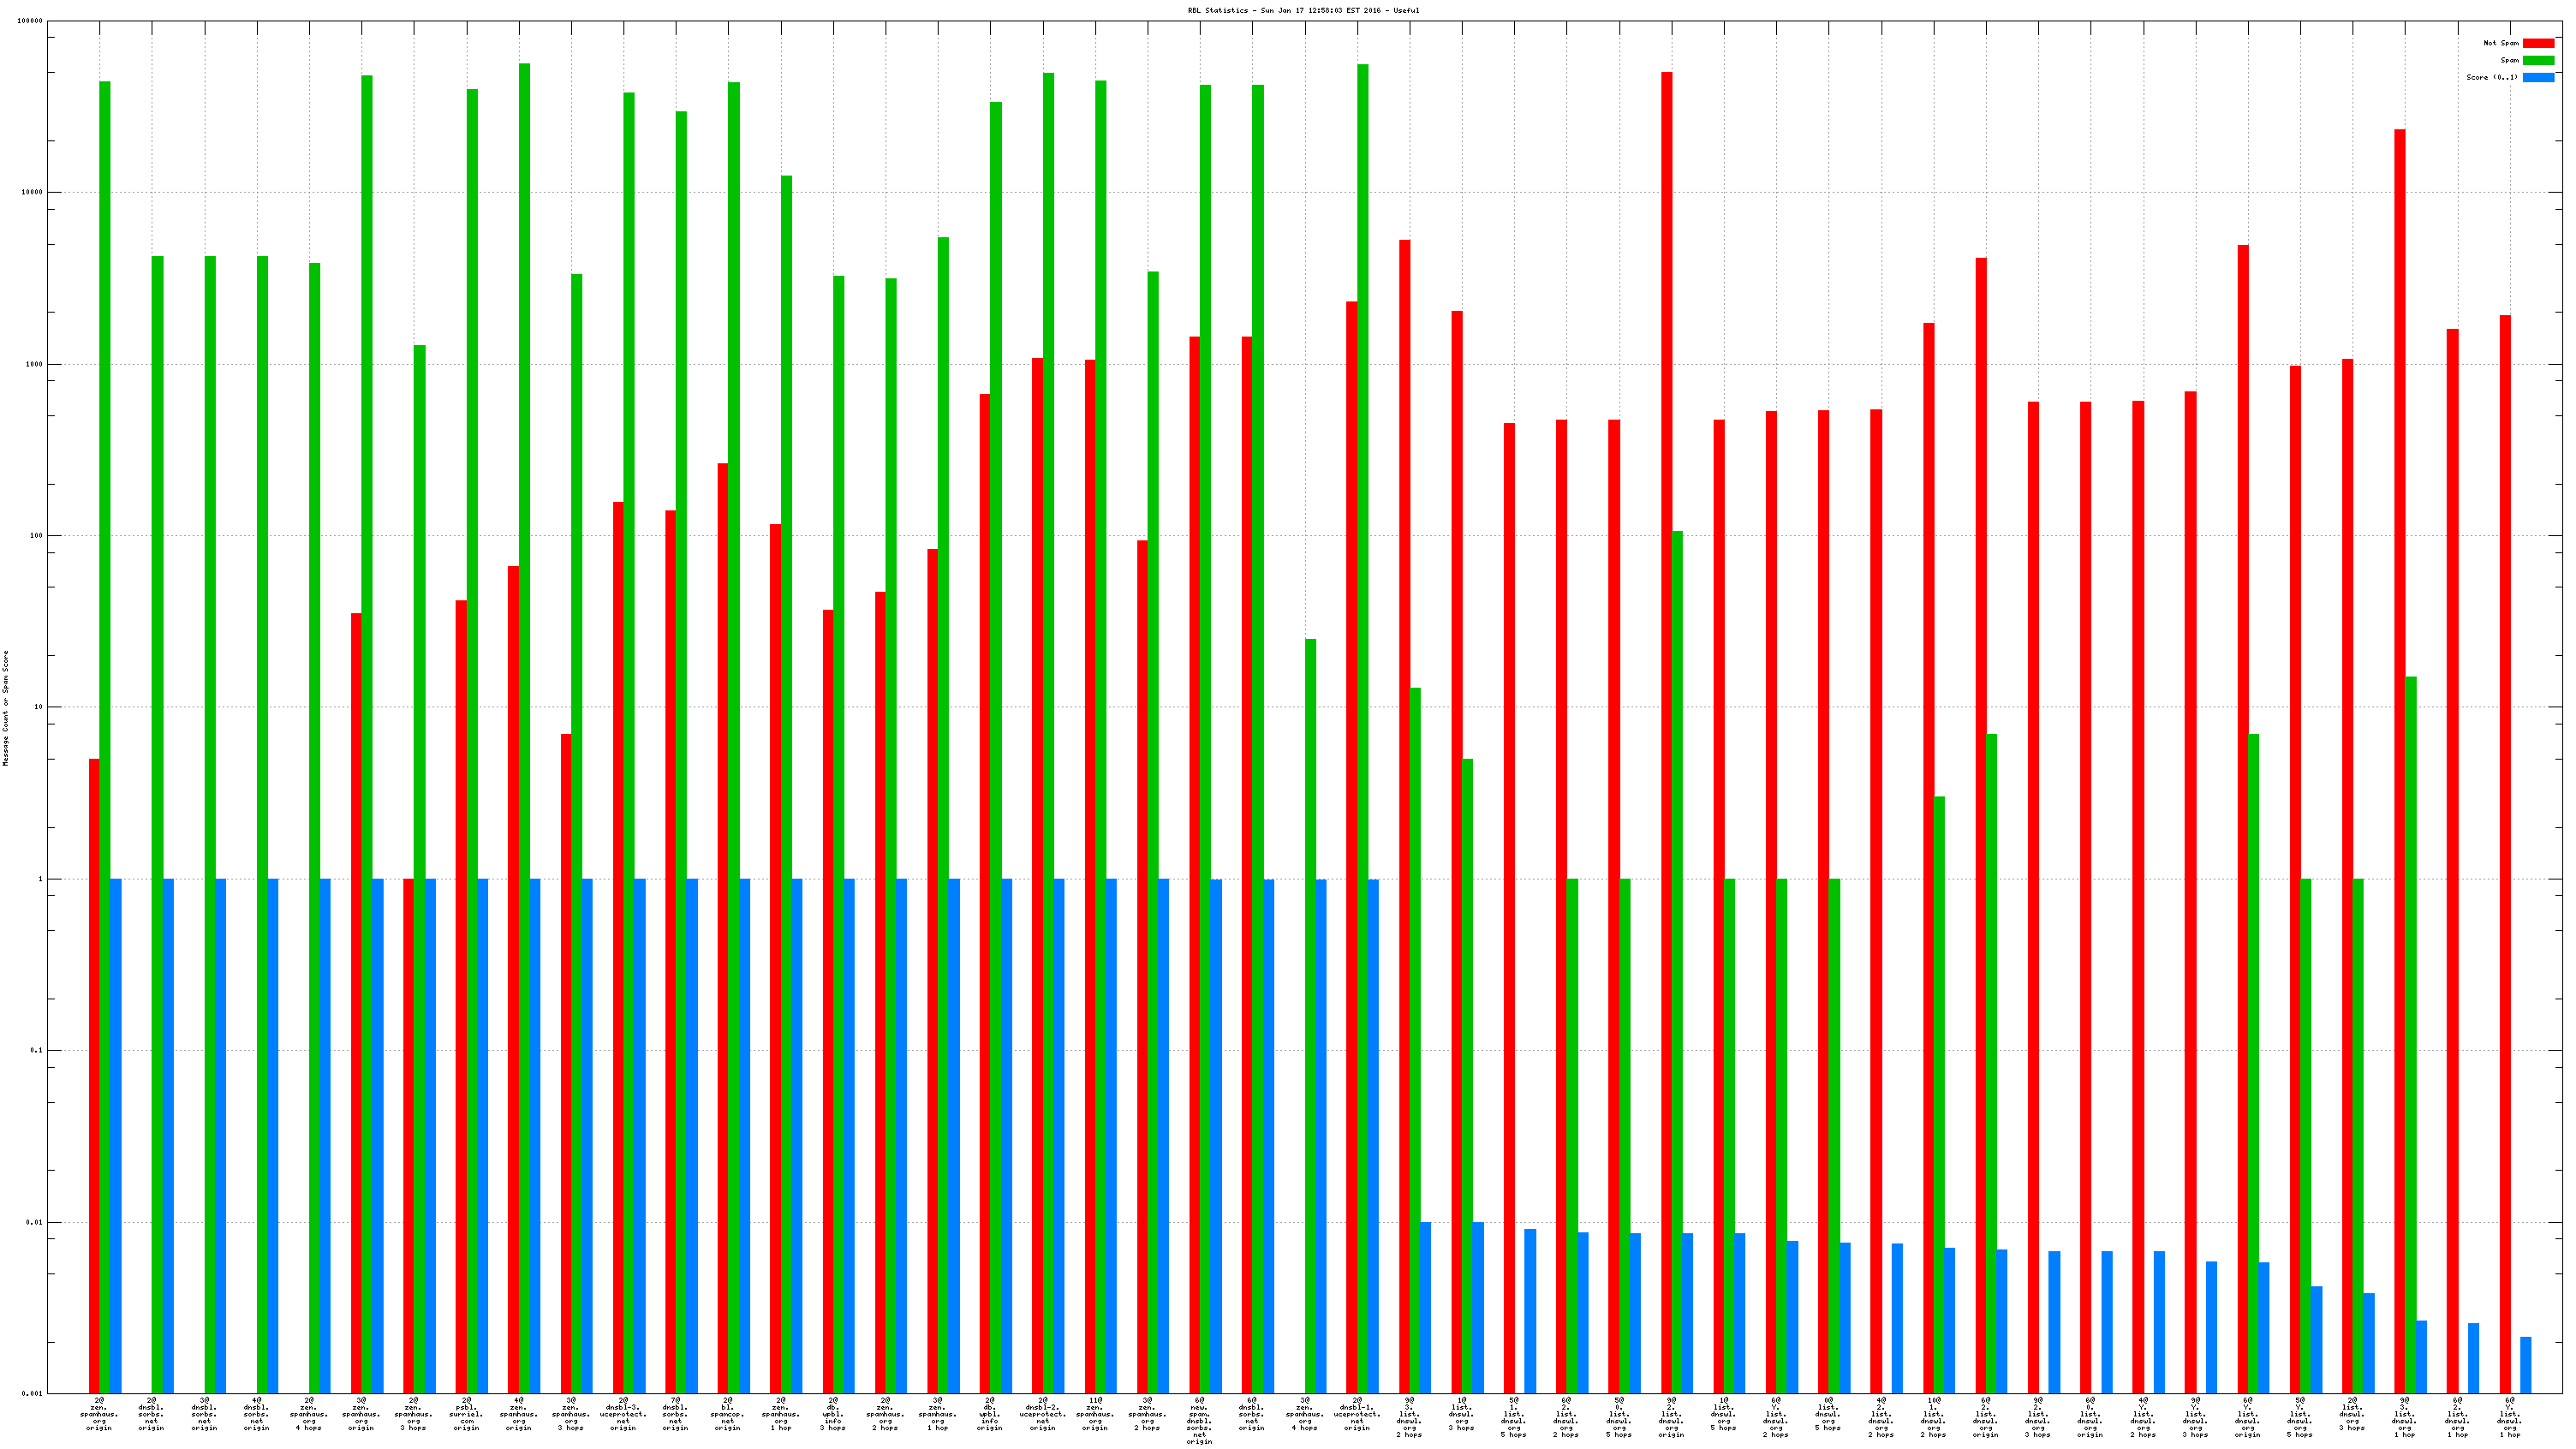Select the 'Score (0..1)' legend text
This screenshot has height=1449, width=2576.
2491,77
